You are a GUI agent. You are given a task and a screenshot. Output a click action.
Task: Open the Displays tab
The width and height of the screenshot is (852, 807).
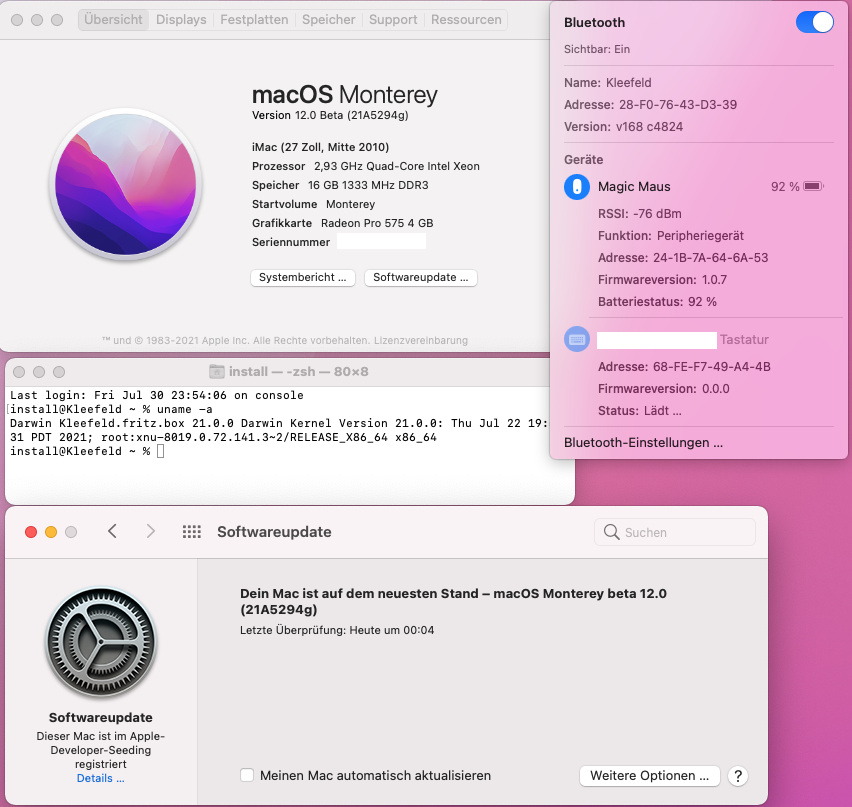pos(181,20)
